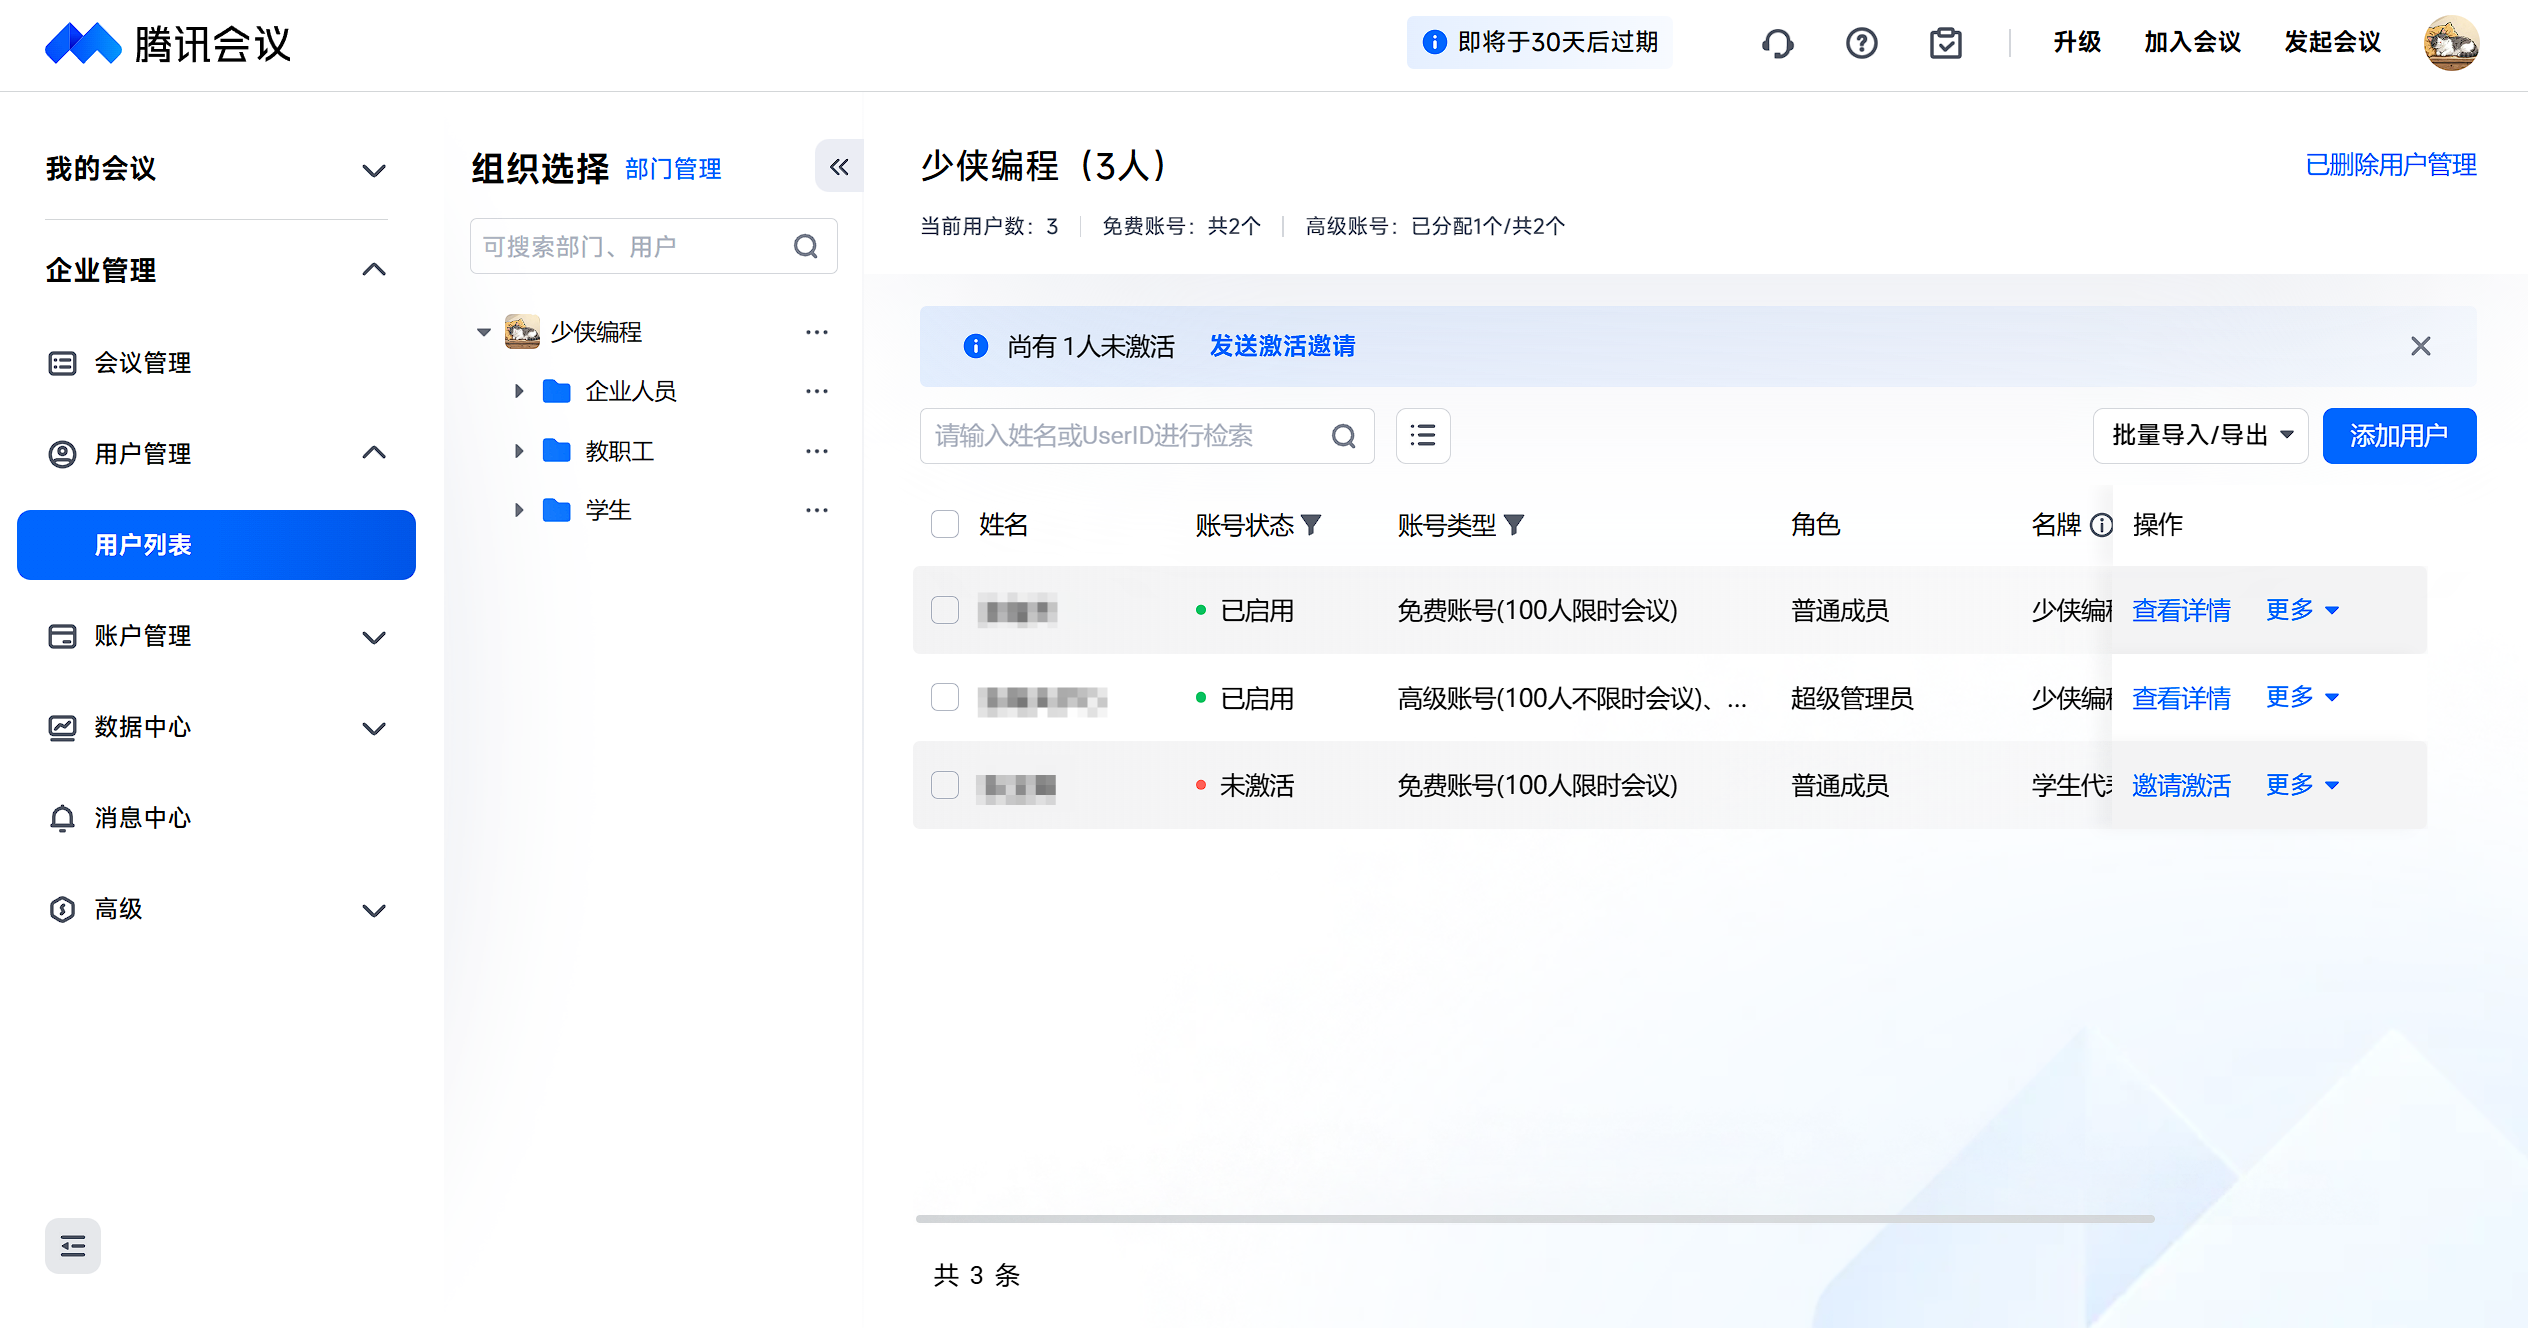Expand the 学生 department node
This screenshot has height=1328, width=2528.
click(x=519, y=509)
